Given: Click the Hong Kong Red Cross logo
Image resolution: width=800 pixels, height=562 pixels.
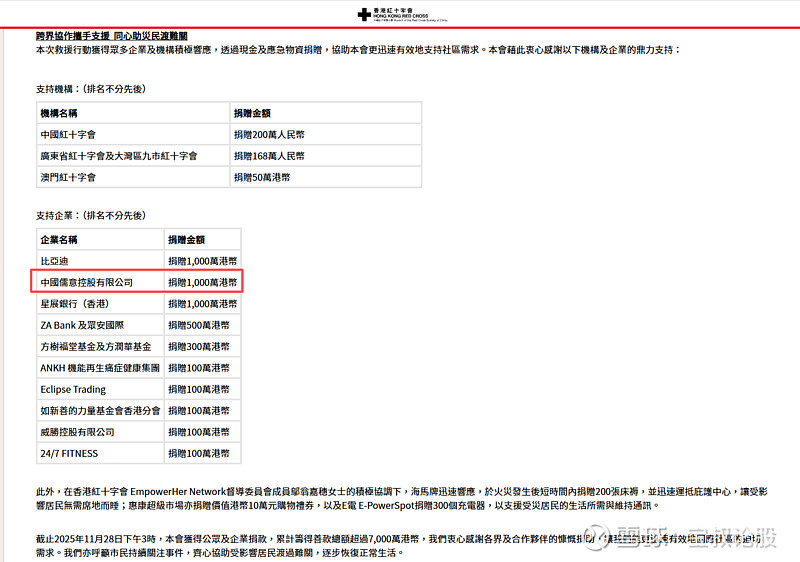Looking at the screenshot, I should tap(402, 14).
